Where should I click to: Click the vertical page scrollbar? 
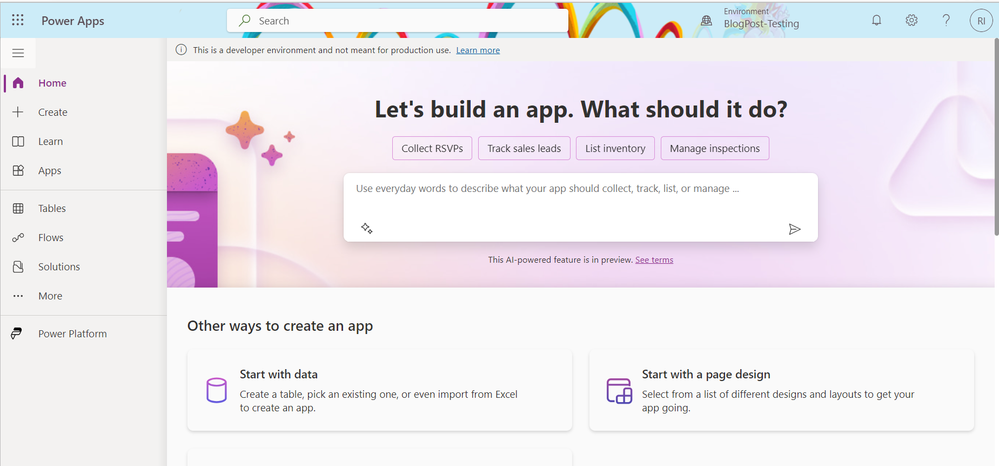[995, 137]
